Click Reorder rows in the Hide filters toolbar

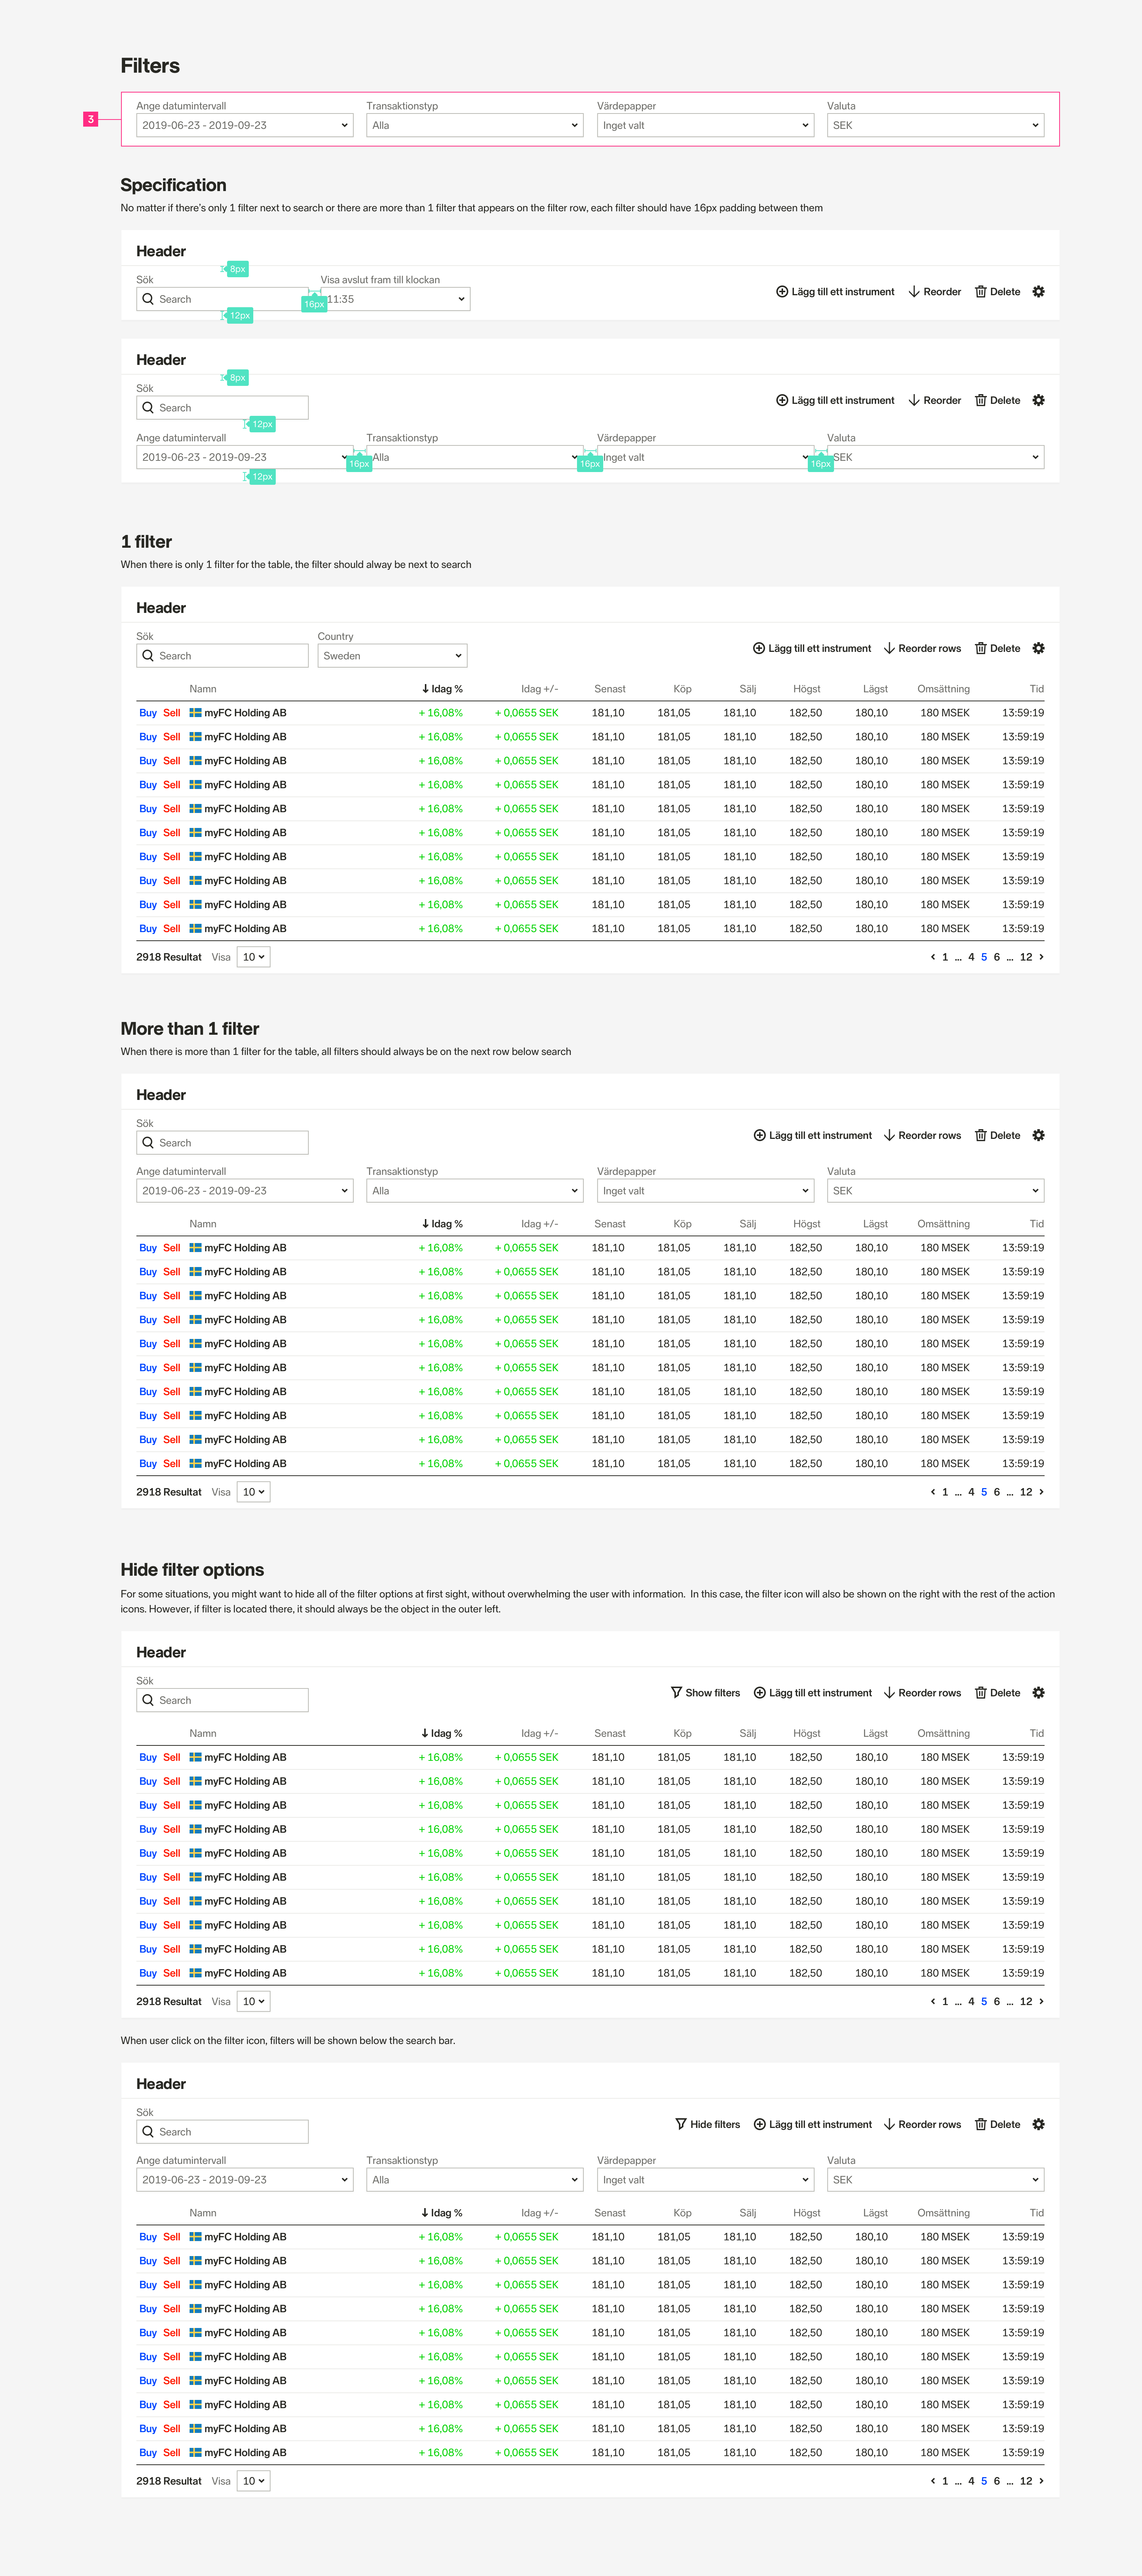[922, 2124]
